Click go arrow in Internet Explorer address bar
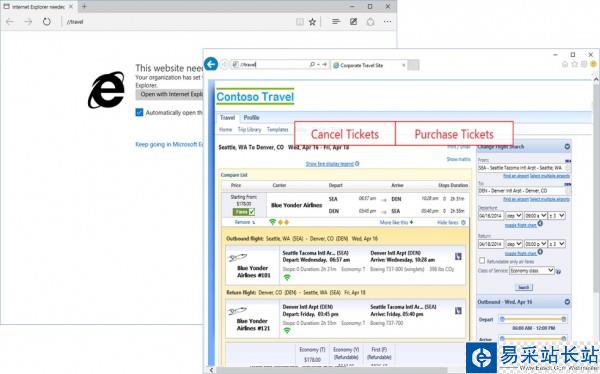 point(325,65)
